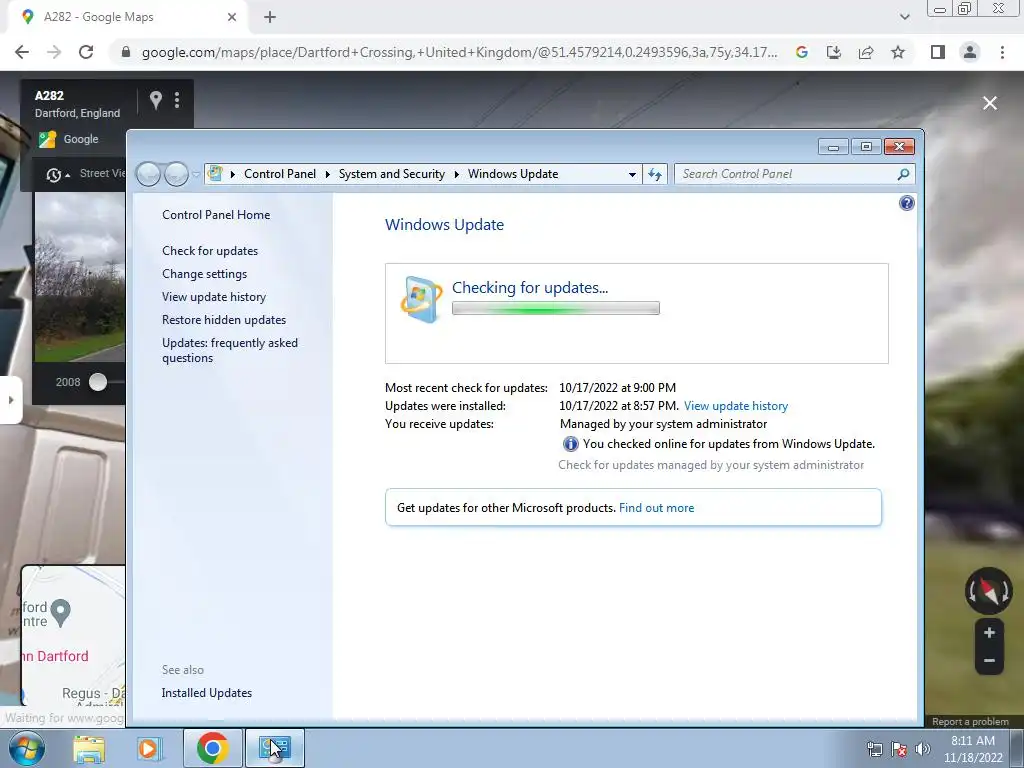Click the blue info icon beside update message

[x=570, y=444]
